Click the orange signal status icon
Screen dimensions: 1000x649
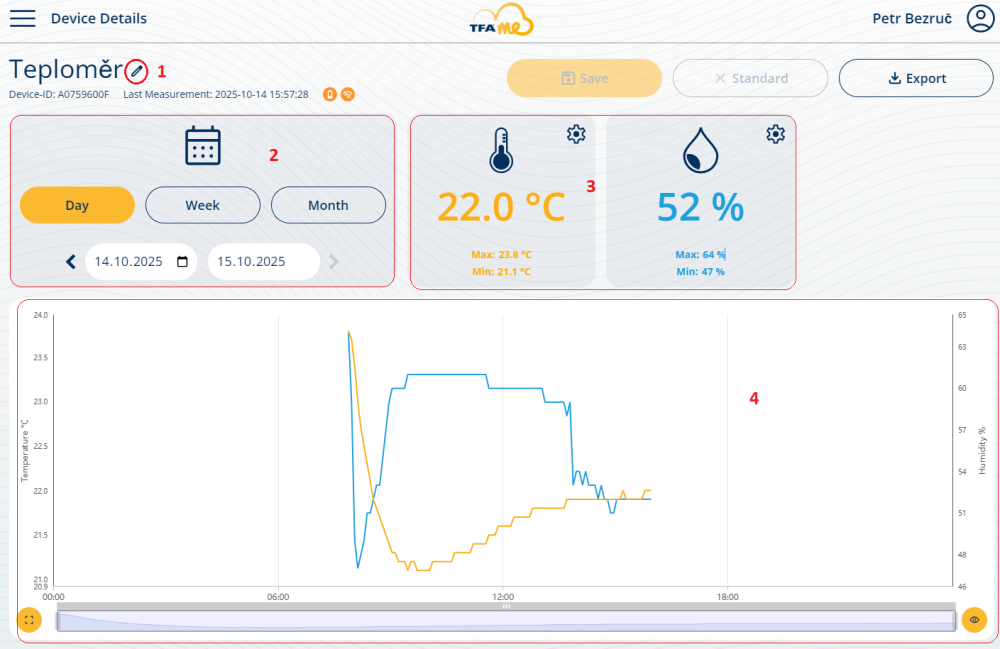click(x=347, y=95)
